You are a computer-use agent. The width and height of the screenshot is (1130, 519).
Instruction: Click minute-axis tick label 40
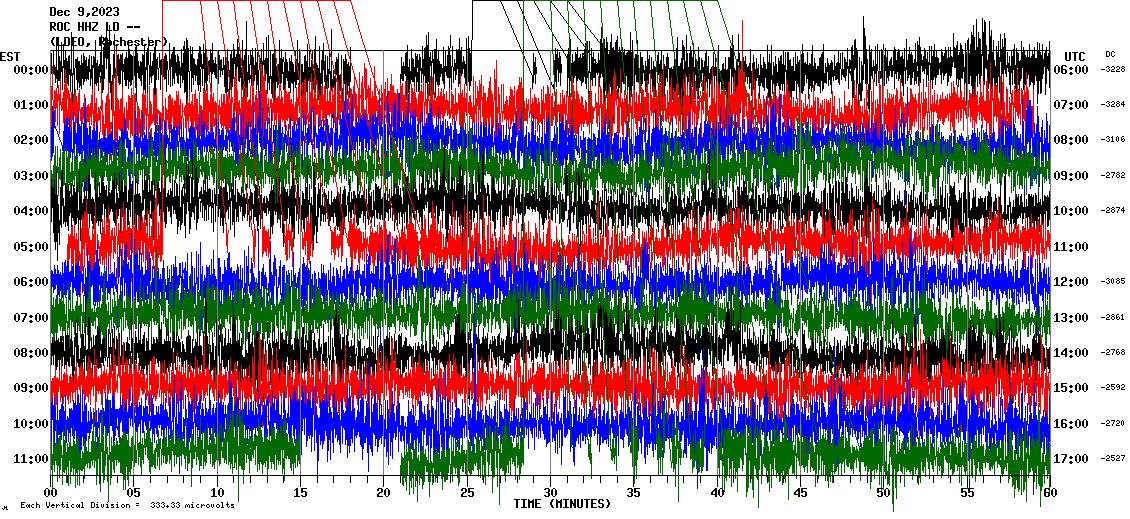(717, 493)
